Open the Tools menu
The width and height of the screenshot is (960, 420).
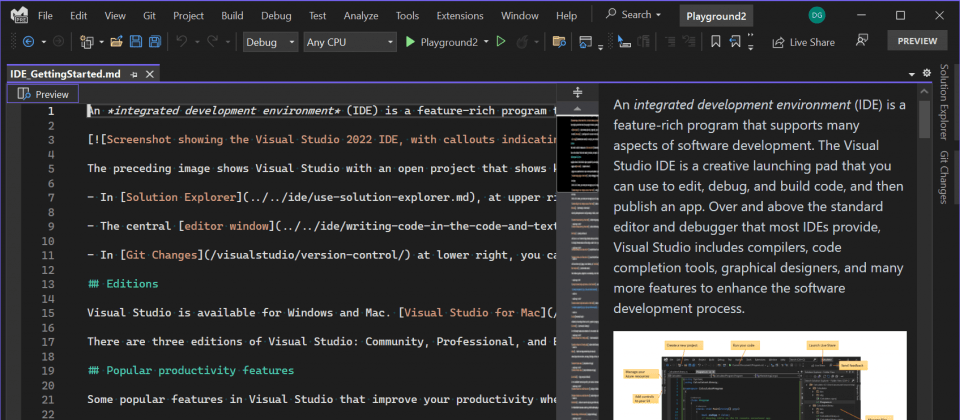(408, 15)
